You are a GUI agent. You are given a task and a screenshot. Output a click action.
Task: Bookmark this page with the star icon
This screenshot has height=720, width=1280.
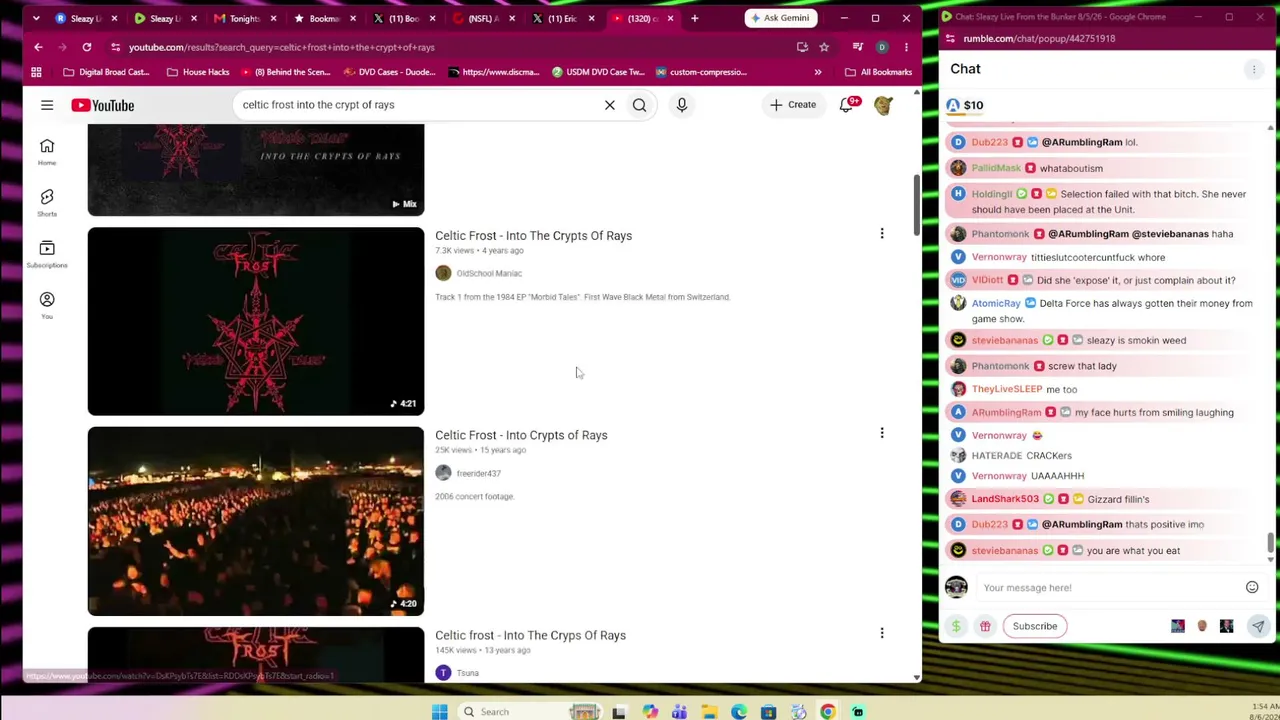(x=824, y=47)
